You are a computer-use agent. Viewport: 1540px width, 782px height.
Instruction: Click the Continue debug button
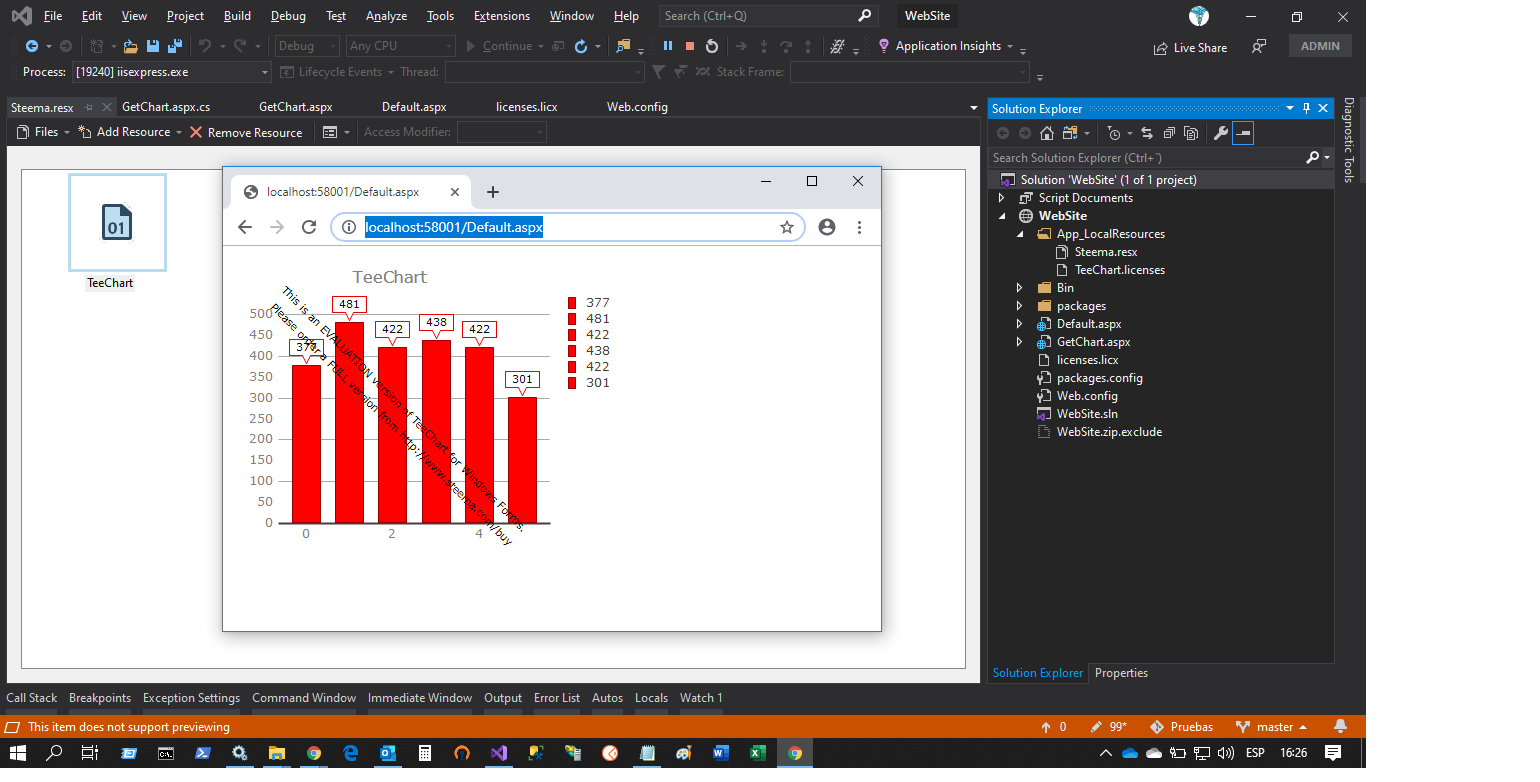(500, 46)
